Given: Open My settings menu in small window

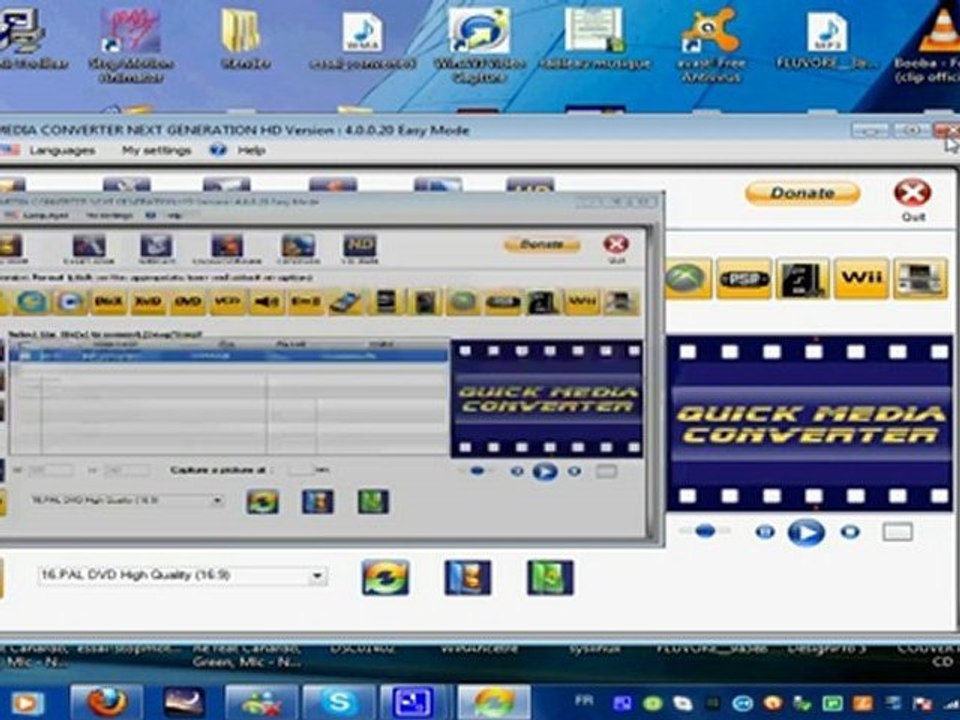Looking at the screenshot, I should tap(109, 216).
